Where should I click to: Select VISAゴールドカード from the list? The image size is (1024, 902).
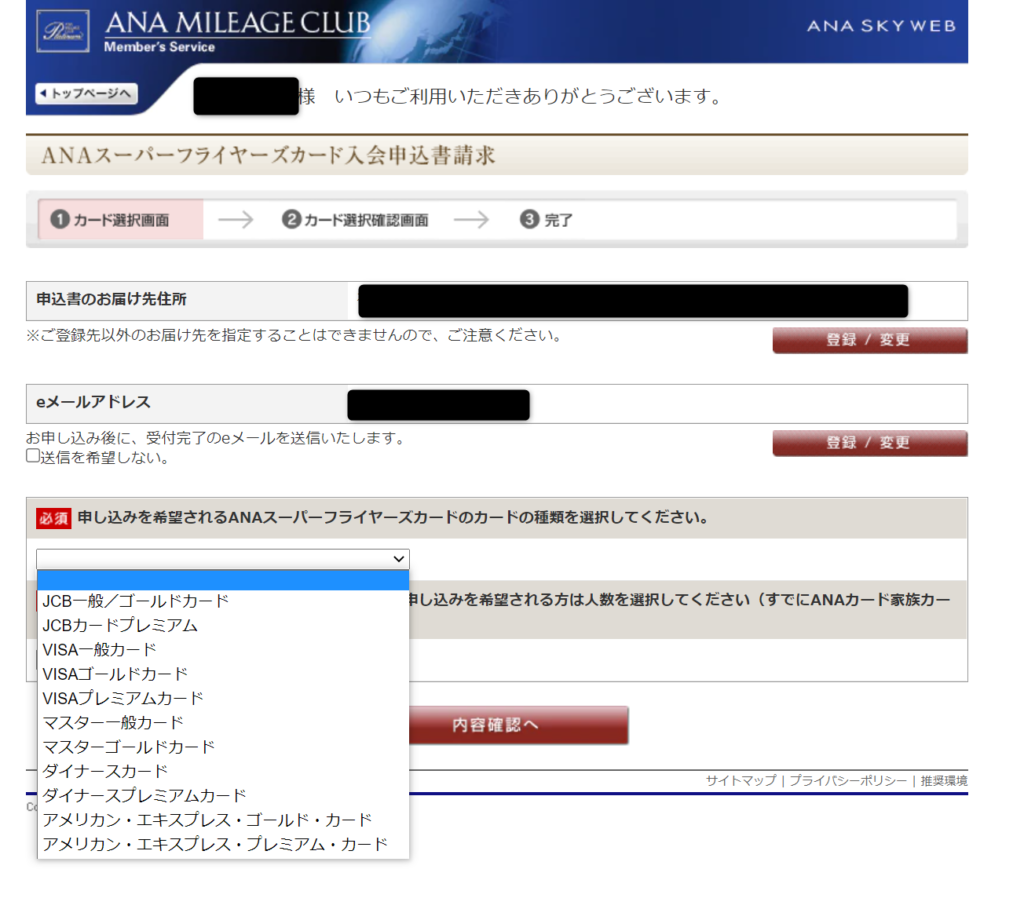tap(223, 674)
